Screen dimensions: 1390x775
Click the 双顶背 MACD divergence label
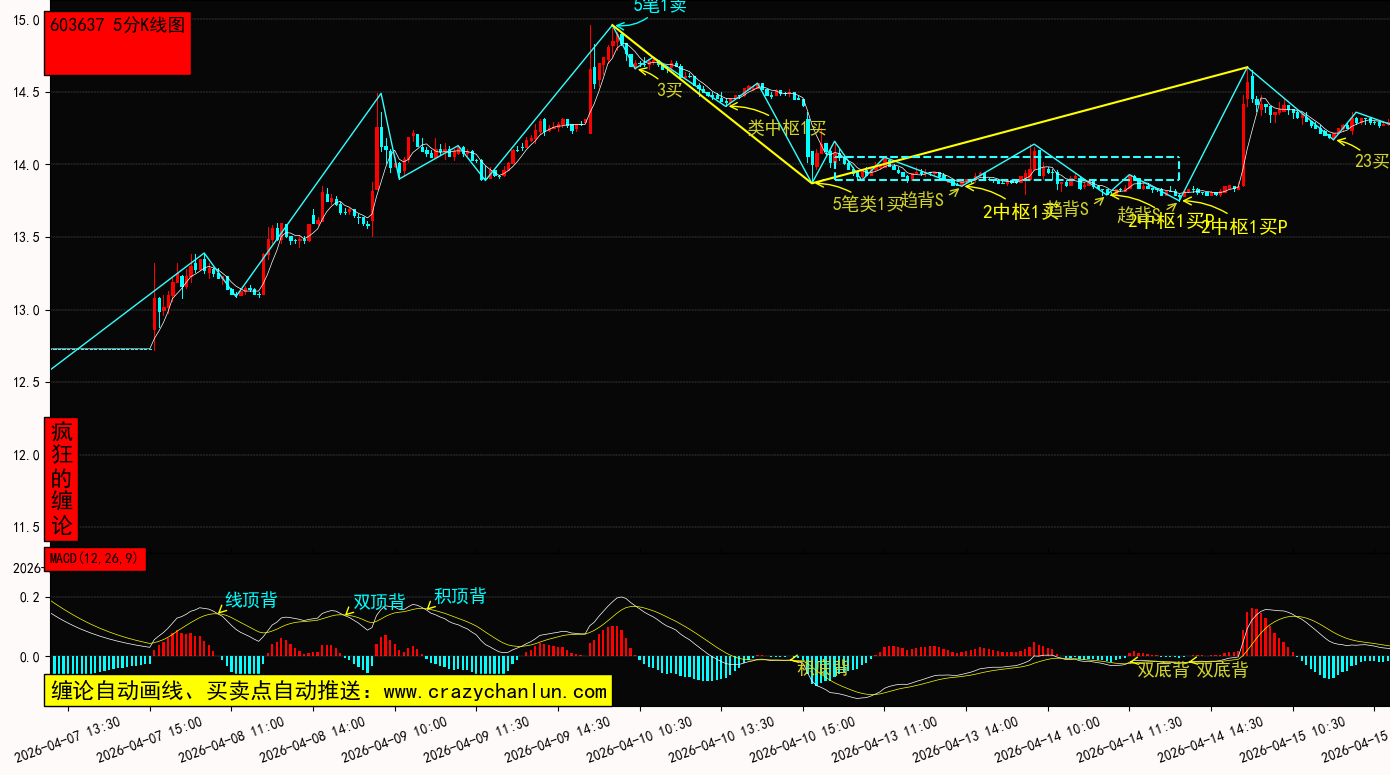pyautogui.click(x=379, y=602)
